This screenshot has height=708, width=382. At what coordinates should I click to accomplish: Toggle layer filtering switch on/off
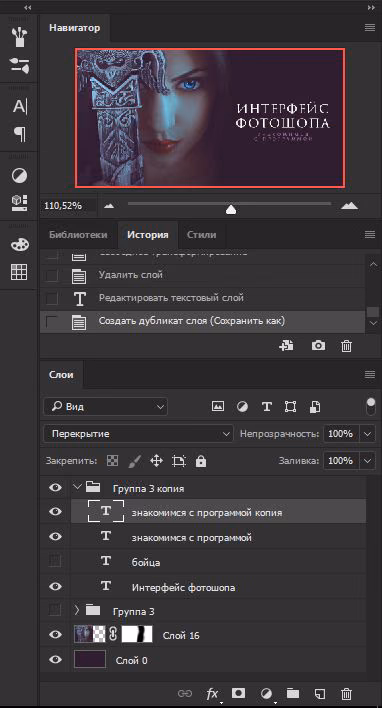(x=371, y=406)
